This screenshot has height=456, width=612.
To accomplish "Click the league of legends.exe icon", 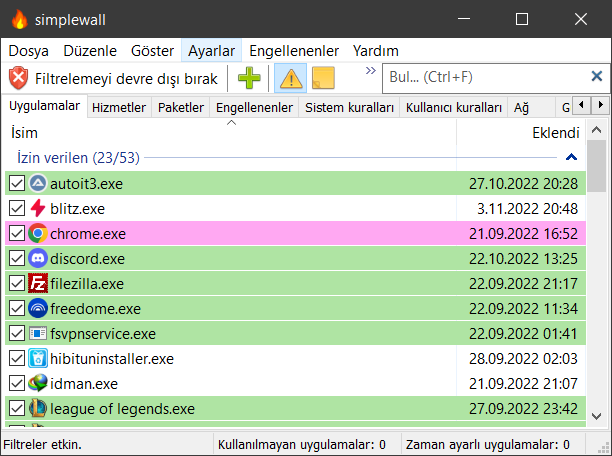I will [x=38, y=408].
